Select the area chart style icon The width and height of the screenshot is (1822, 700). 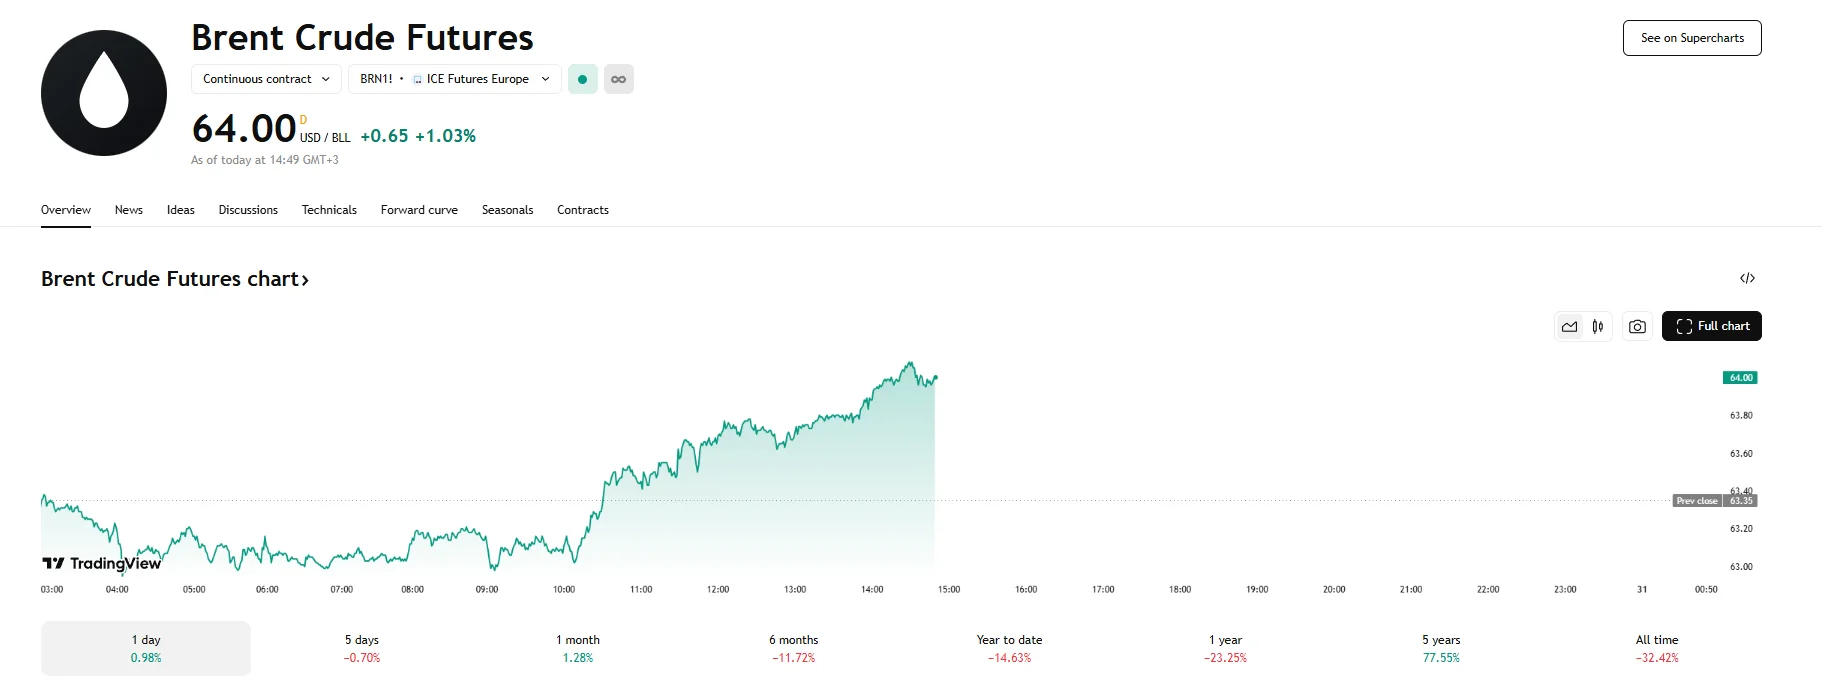tap(1569, 326)
